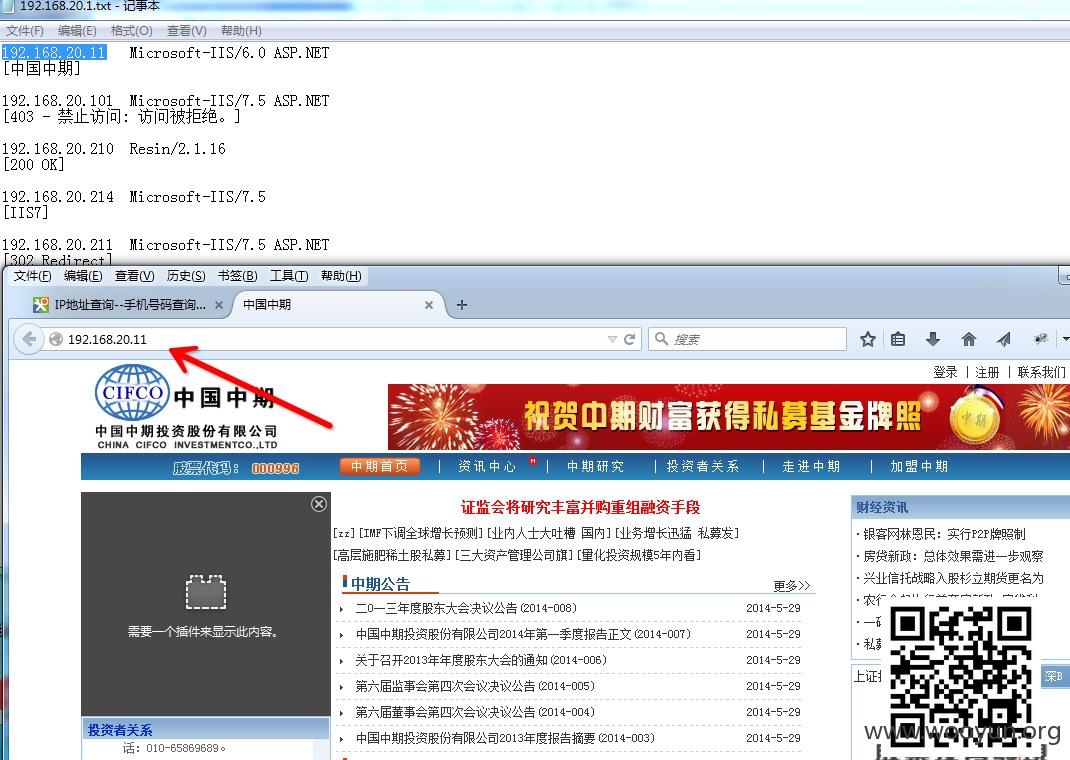Close the IP地址查询 tab
Screen dimensions: 1070x760
pyautogui.click(x=219, y=305)
